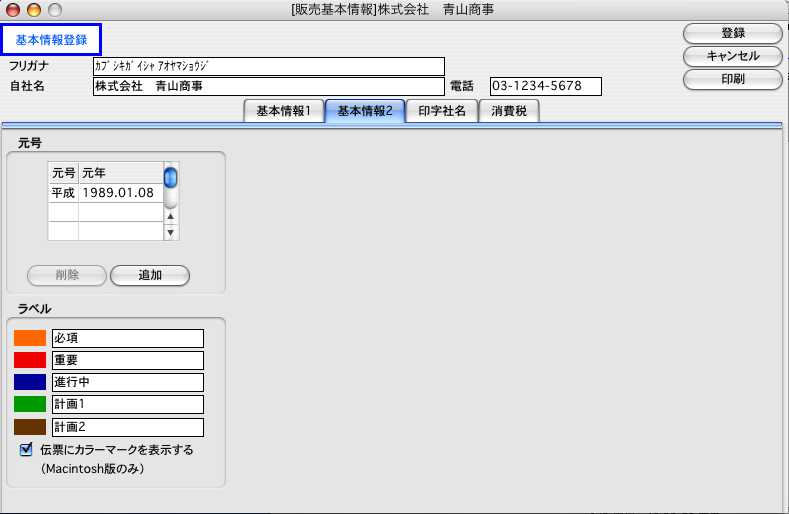
Task: Click the 電話 number field
Action: coord(545,86)
